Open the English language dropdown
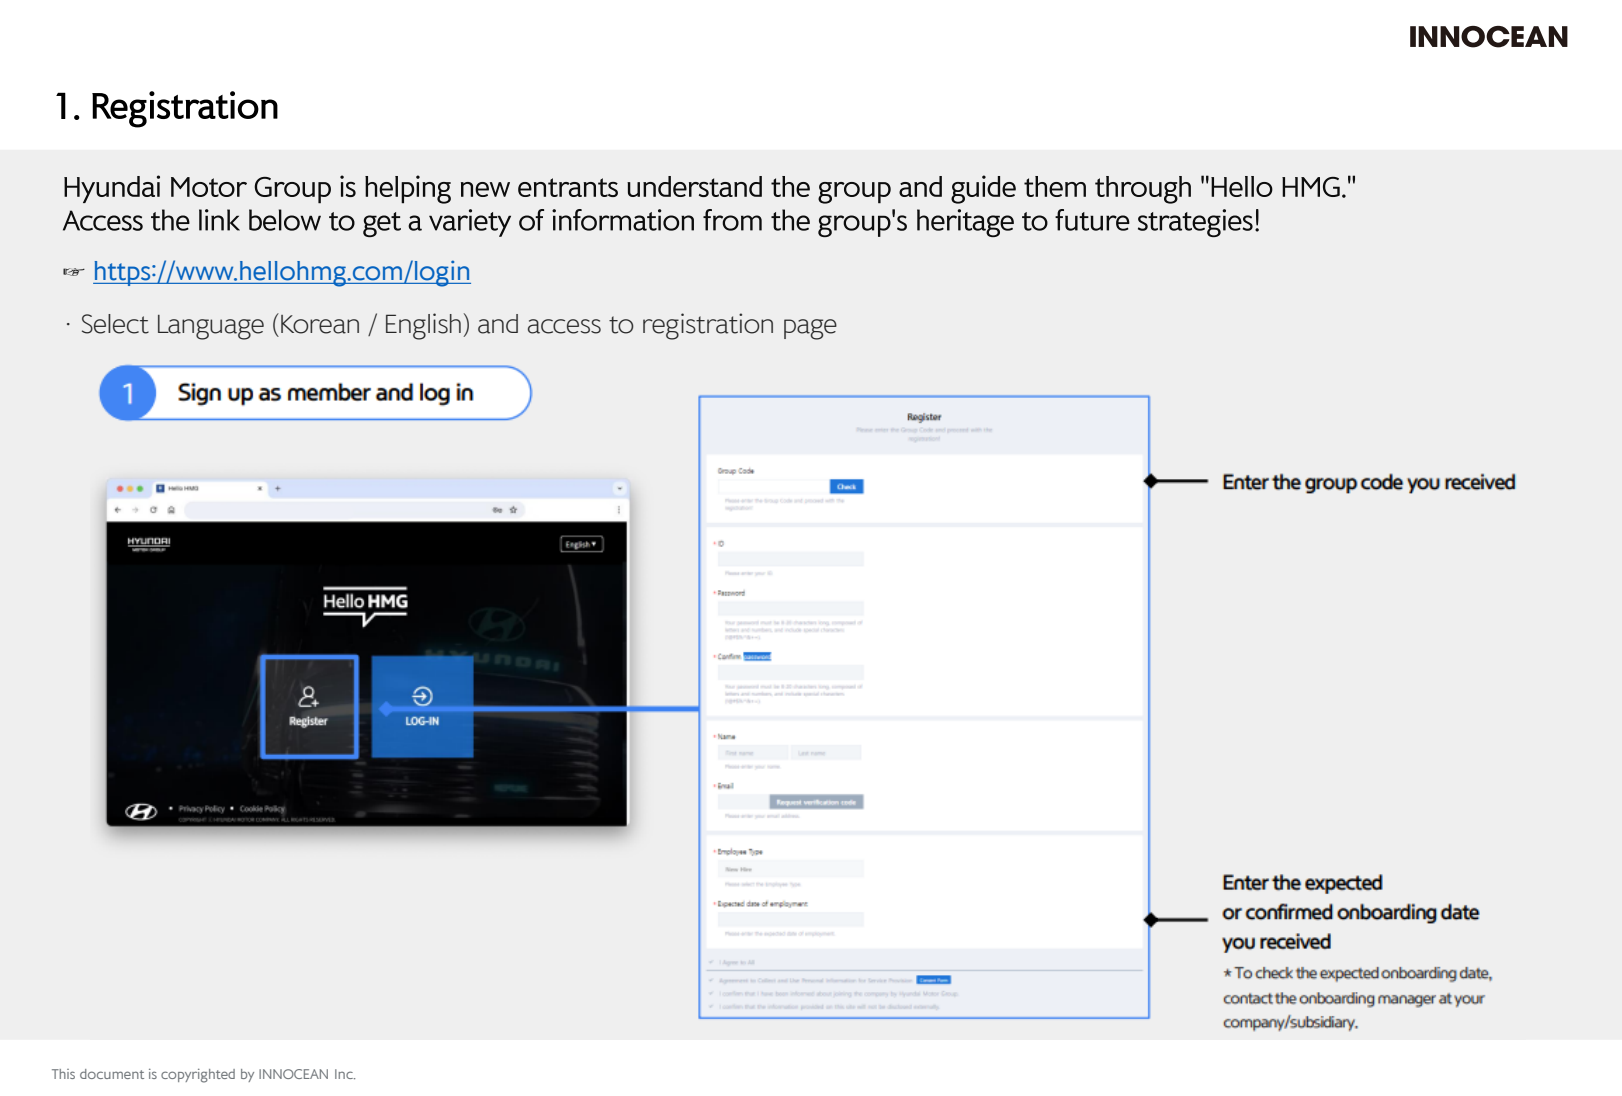 [x=581, y=544]
